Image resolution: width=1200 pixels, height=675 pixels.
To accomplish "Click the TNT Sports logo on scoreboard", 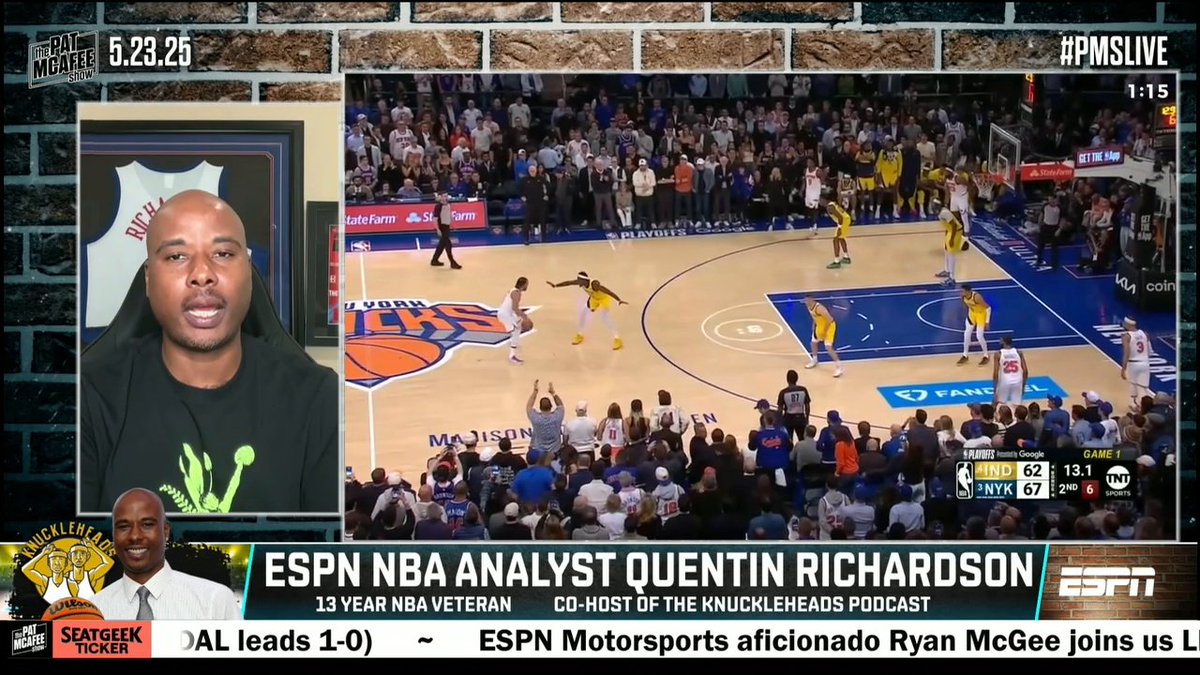I will click(x=1117, y=479).
